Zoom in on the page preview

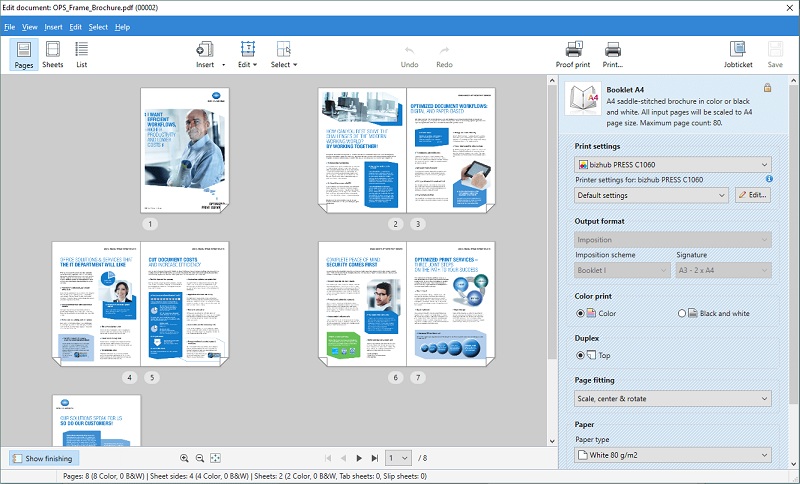pos(184,458)
